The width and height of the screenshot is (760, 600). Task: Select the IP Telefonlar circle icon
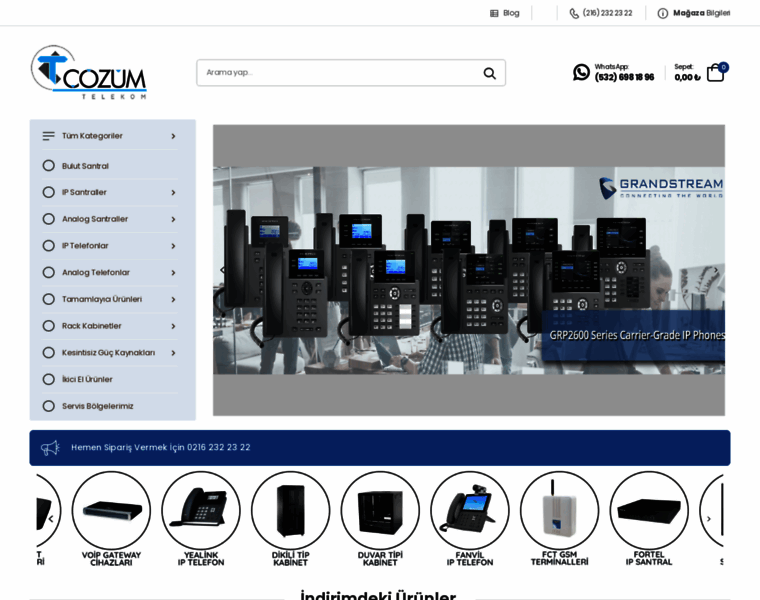[x=48, y=246]
